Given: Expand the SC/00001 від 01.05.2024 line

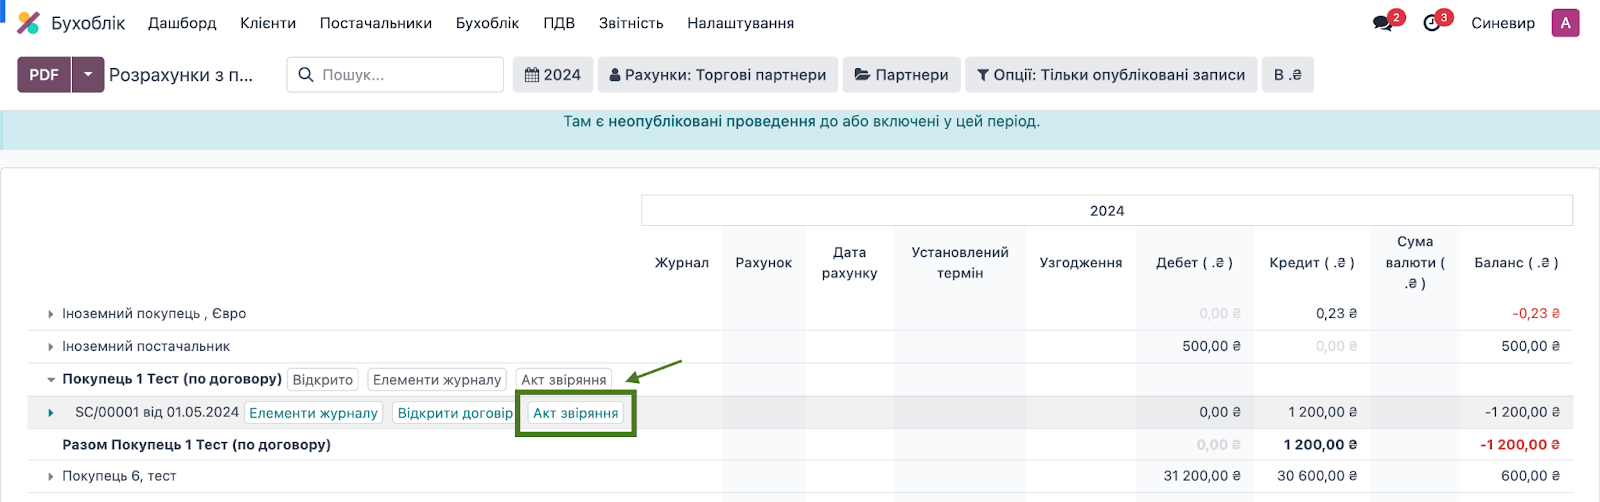Looking at the screenshot, I should pyautogui.click(x=51, y=413).
